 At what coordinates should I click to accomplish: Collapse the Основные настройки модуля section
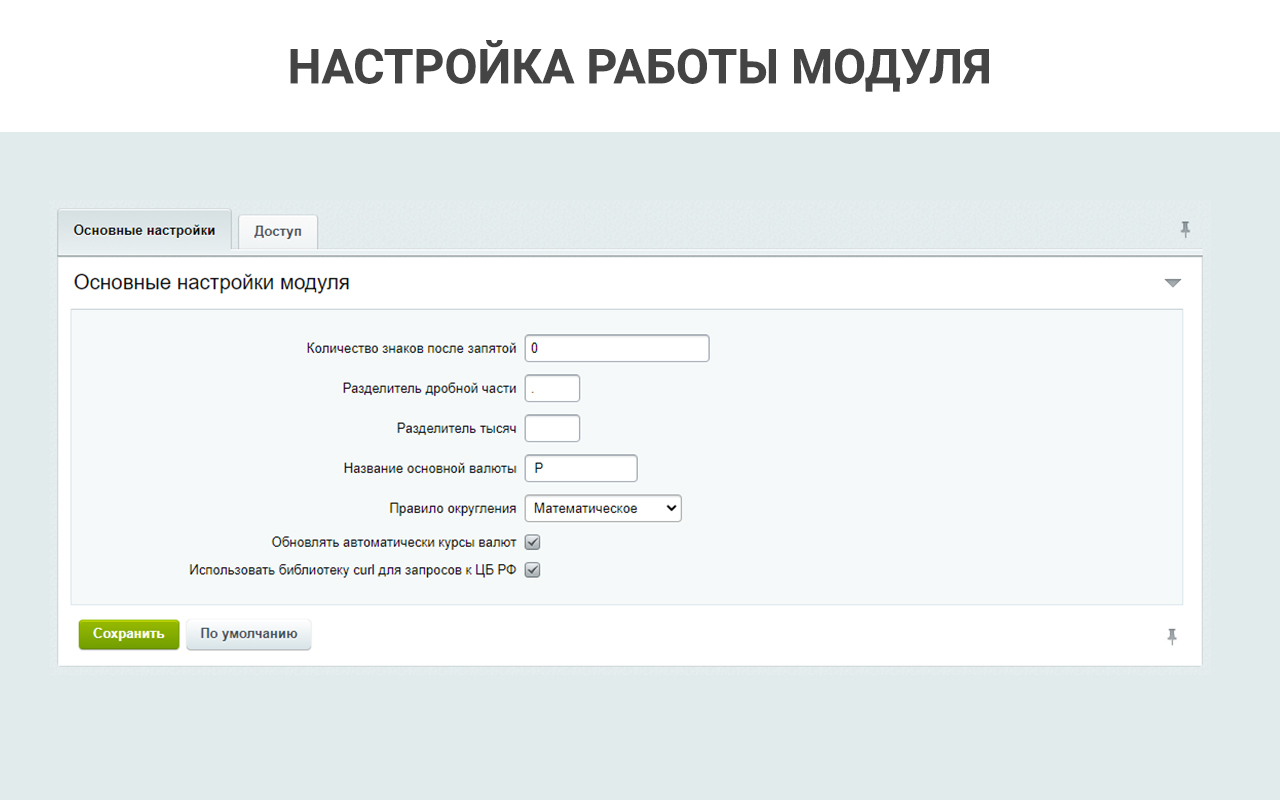click(1173, 283)
